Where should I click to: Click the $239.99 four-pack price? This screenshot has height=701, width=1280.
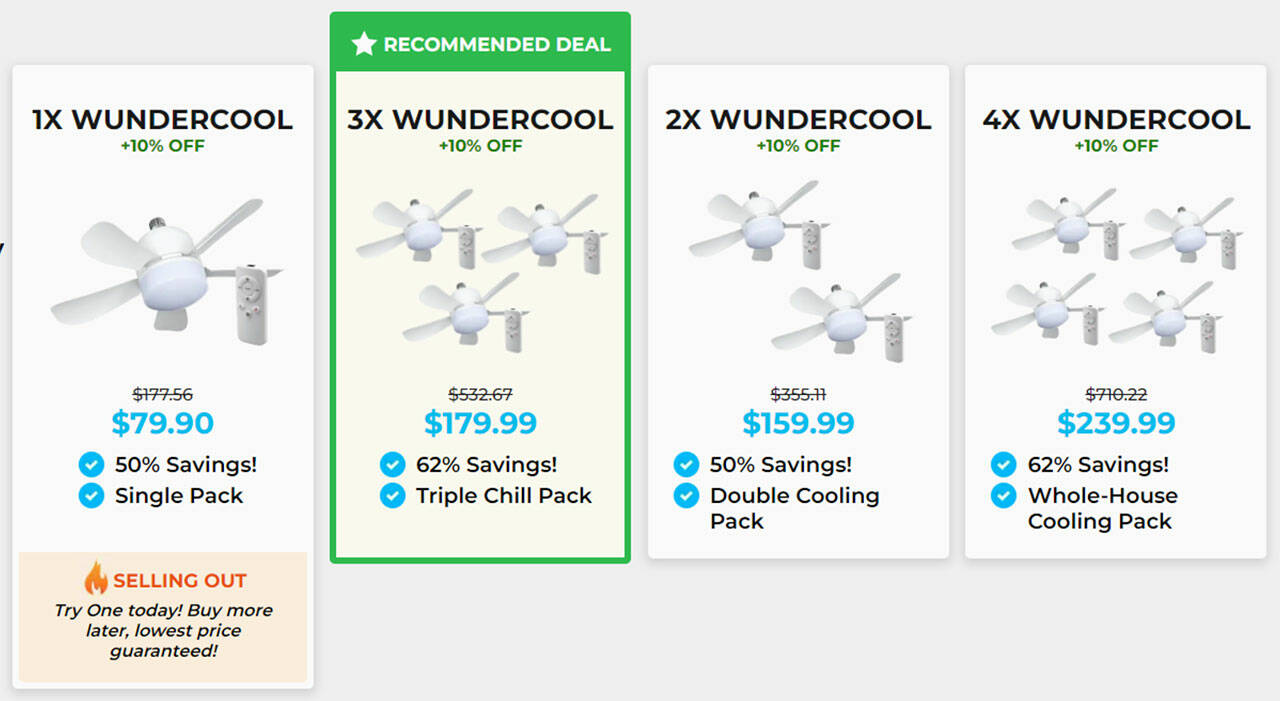[1116, 423]
